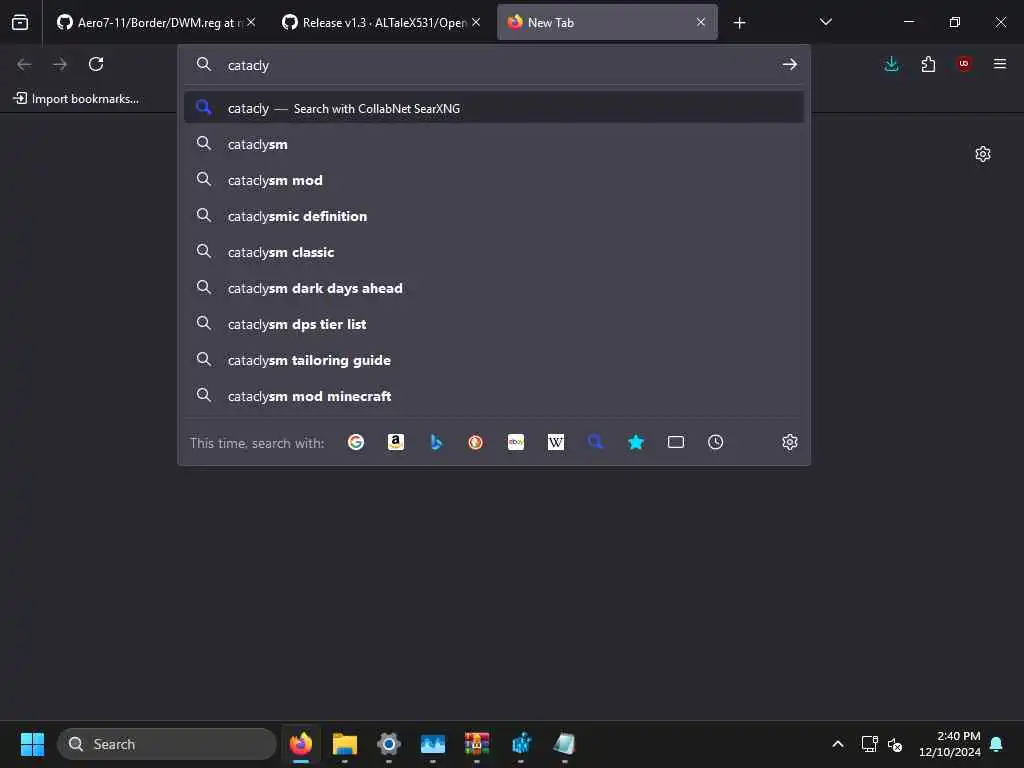
Task: Open Settings gear app in the taskbar
Action: (x=389, y=744)
